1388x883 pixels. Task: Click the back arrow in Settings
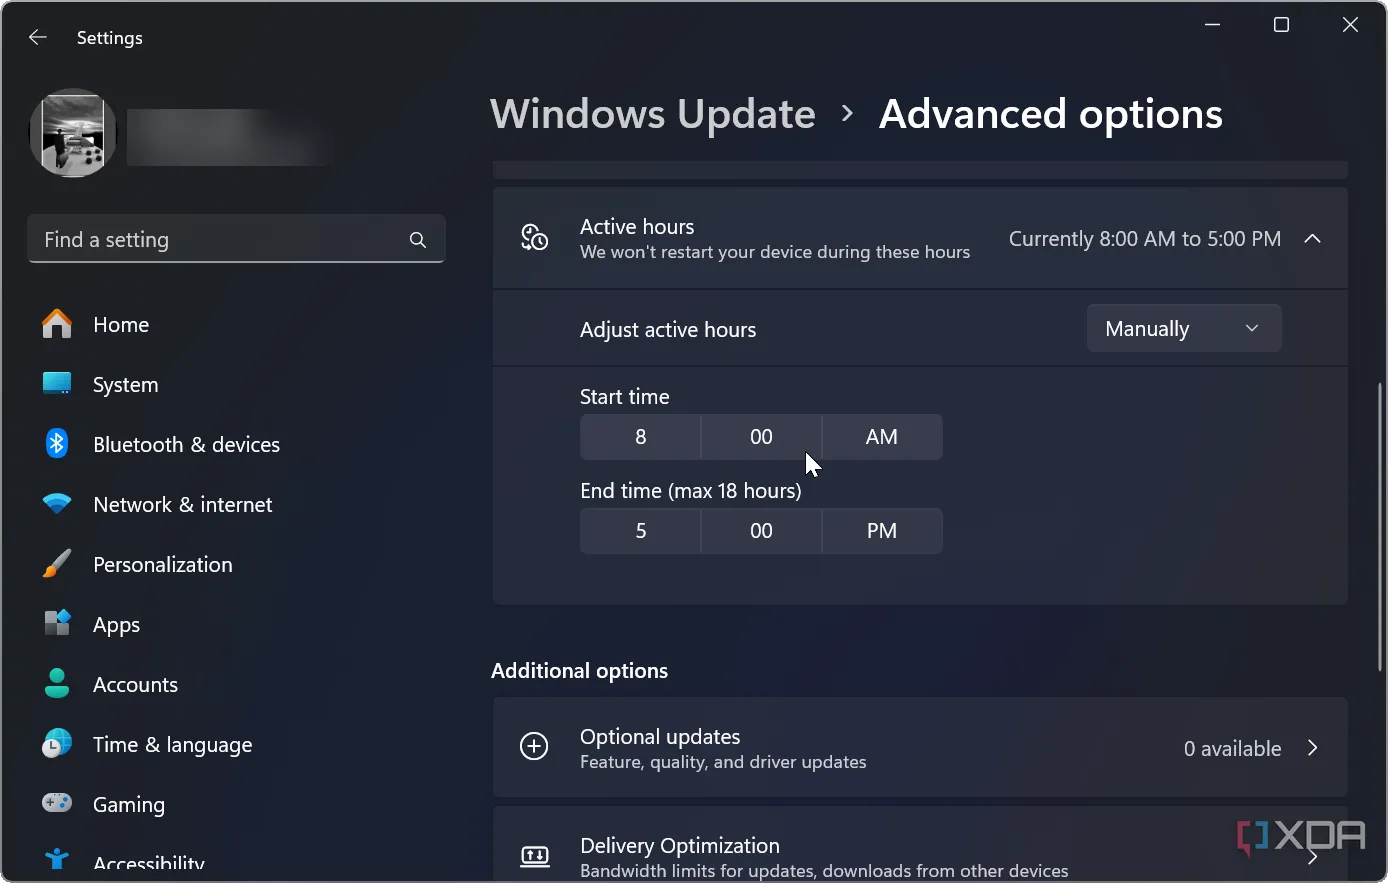point(38,38)
